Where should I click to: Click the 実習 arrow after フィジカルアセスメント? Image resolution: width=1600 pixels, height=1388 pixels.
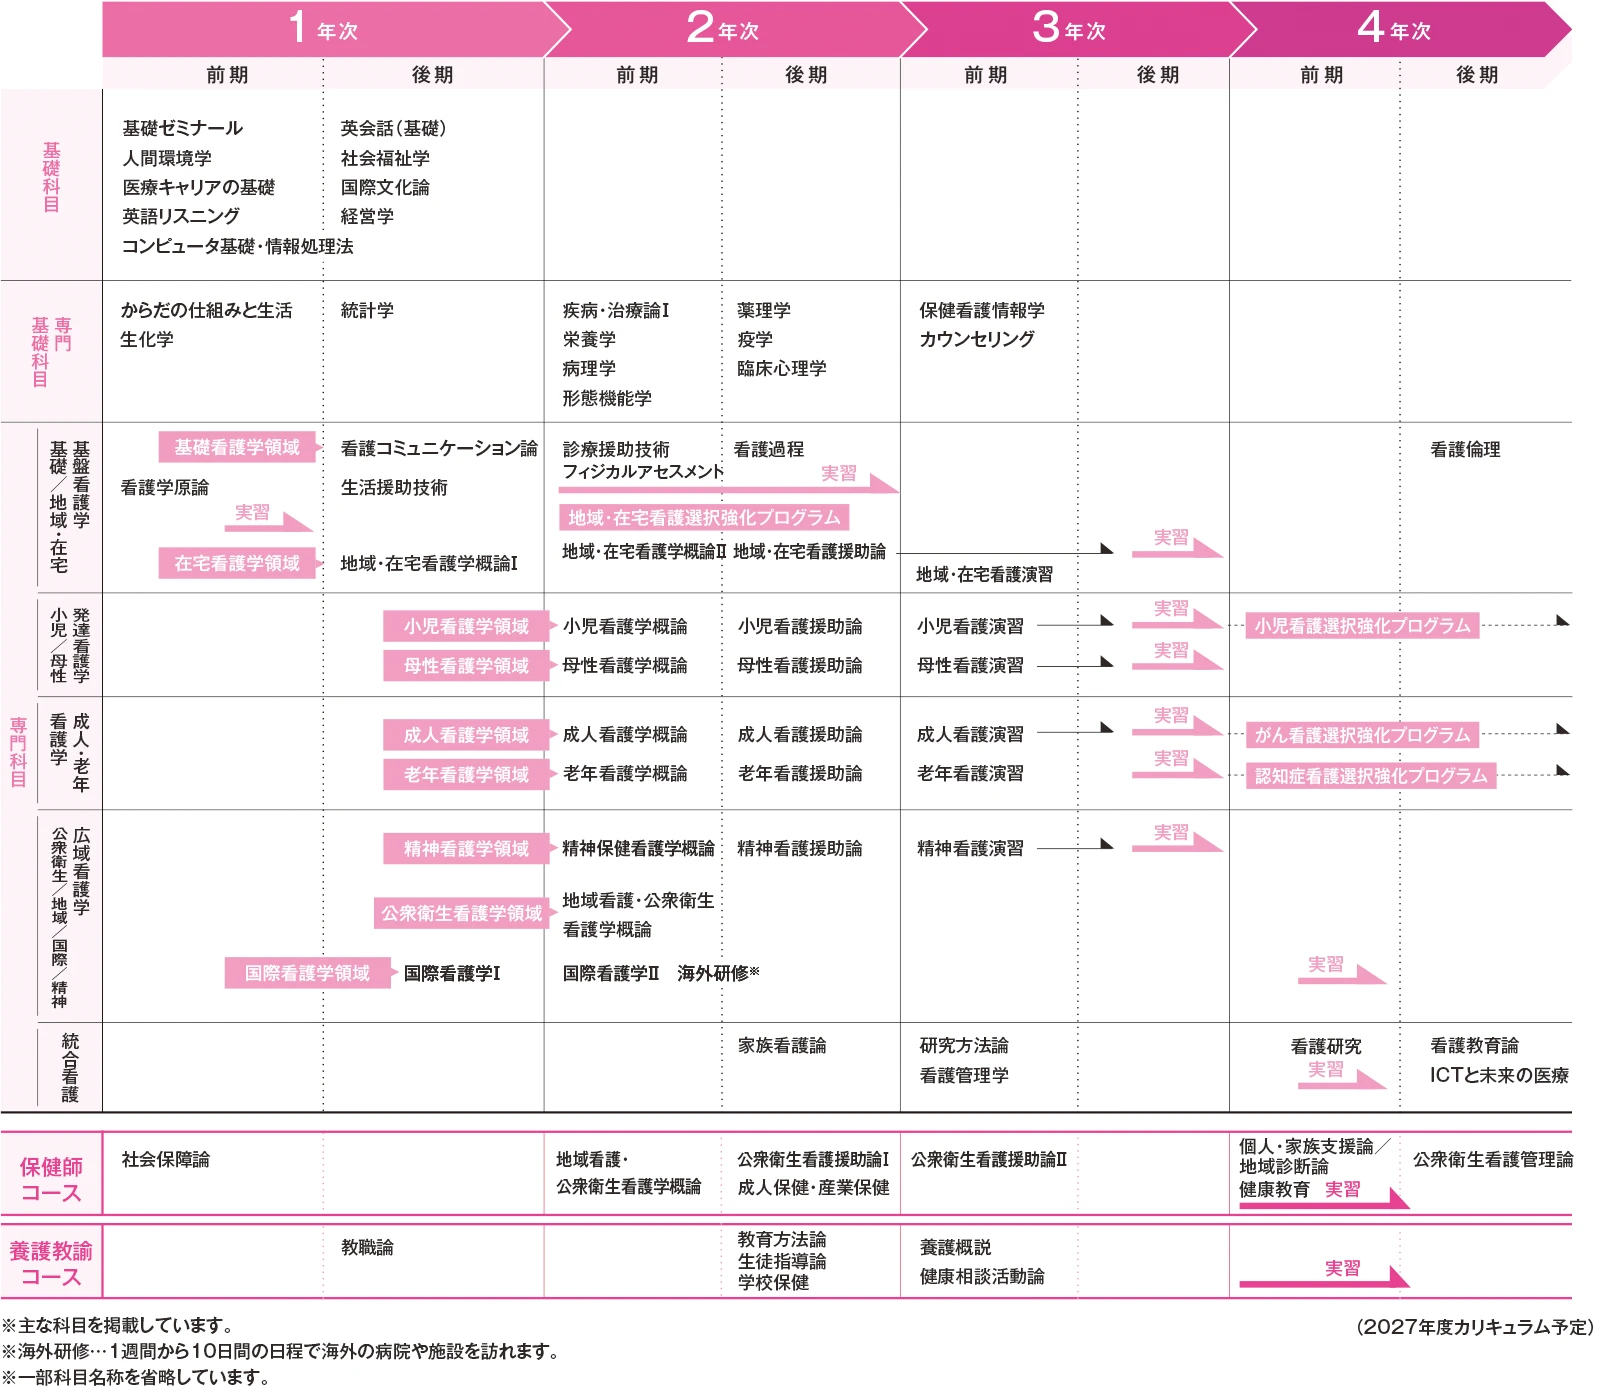pos(856,478)
